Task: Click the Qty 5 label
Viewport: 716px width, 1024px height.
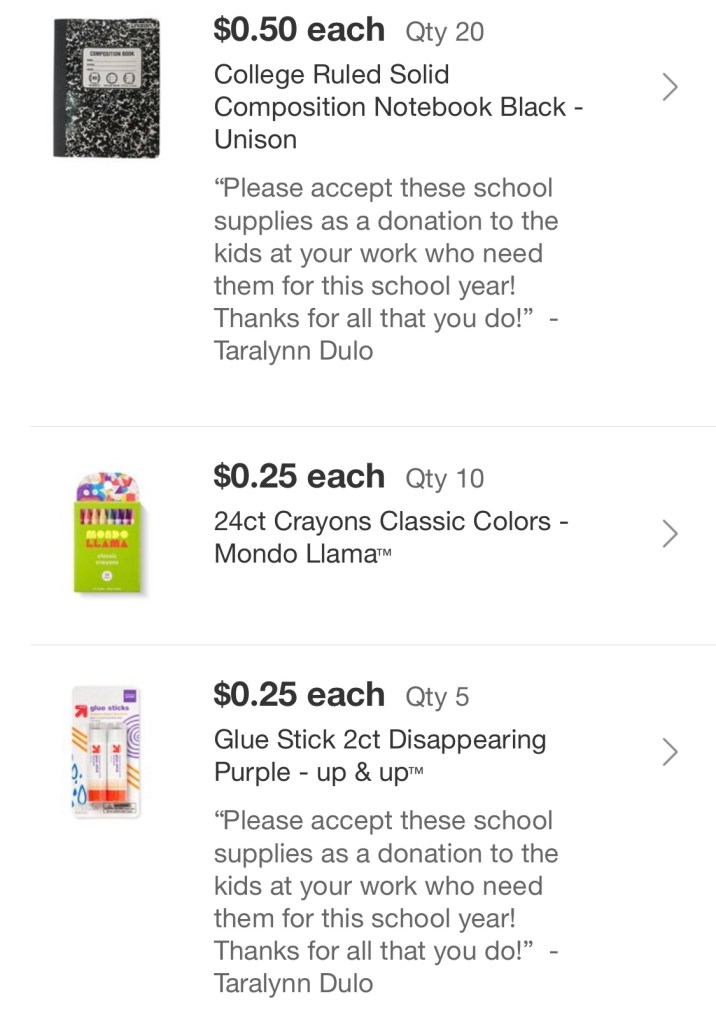Action: (437, 696)
